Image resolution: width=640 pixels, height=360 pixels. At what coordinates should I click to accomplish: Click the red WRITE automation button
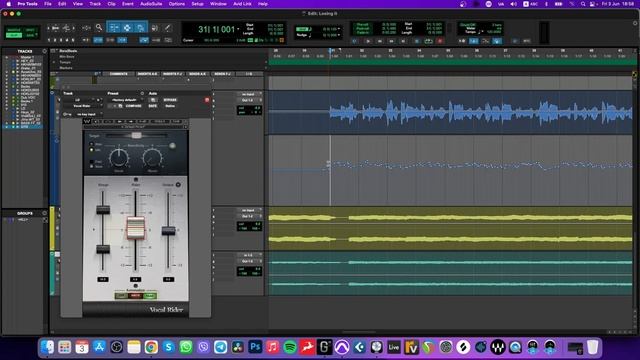click(136, 296)
